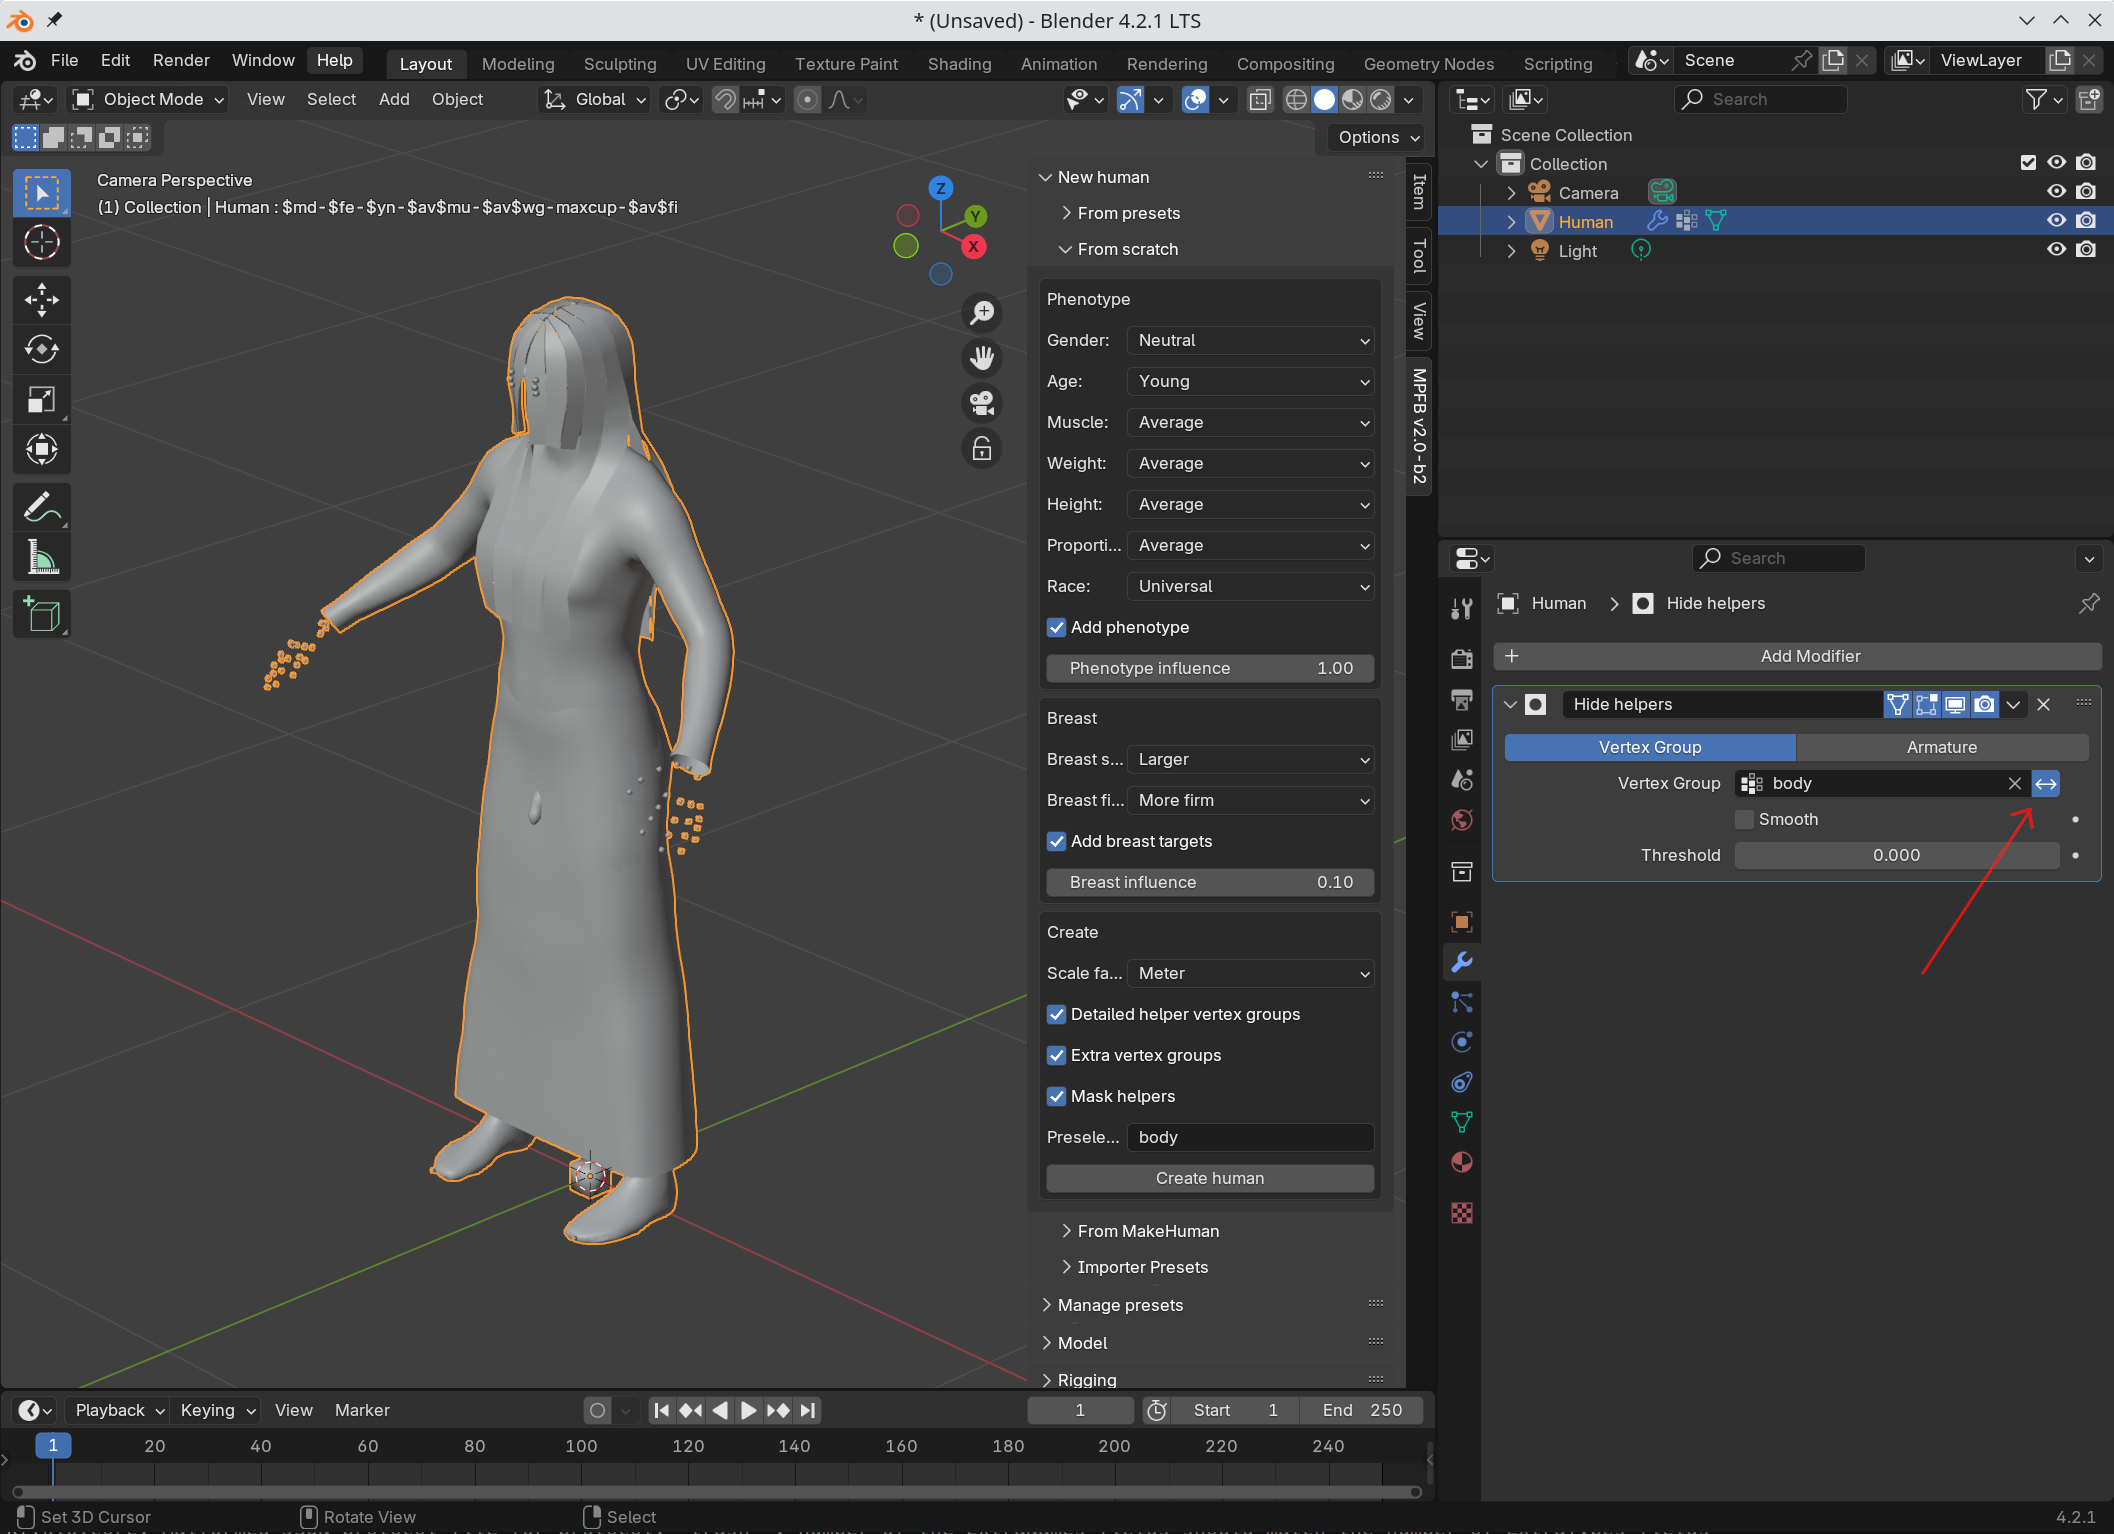Image resolution: width=2114 pixels, height=1534 pixels.
Task: Play the timeline animation
Action: [748, 1410]
